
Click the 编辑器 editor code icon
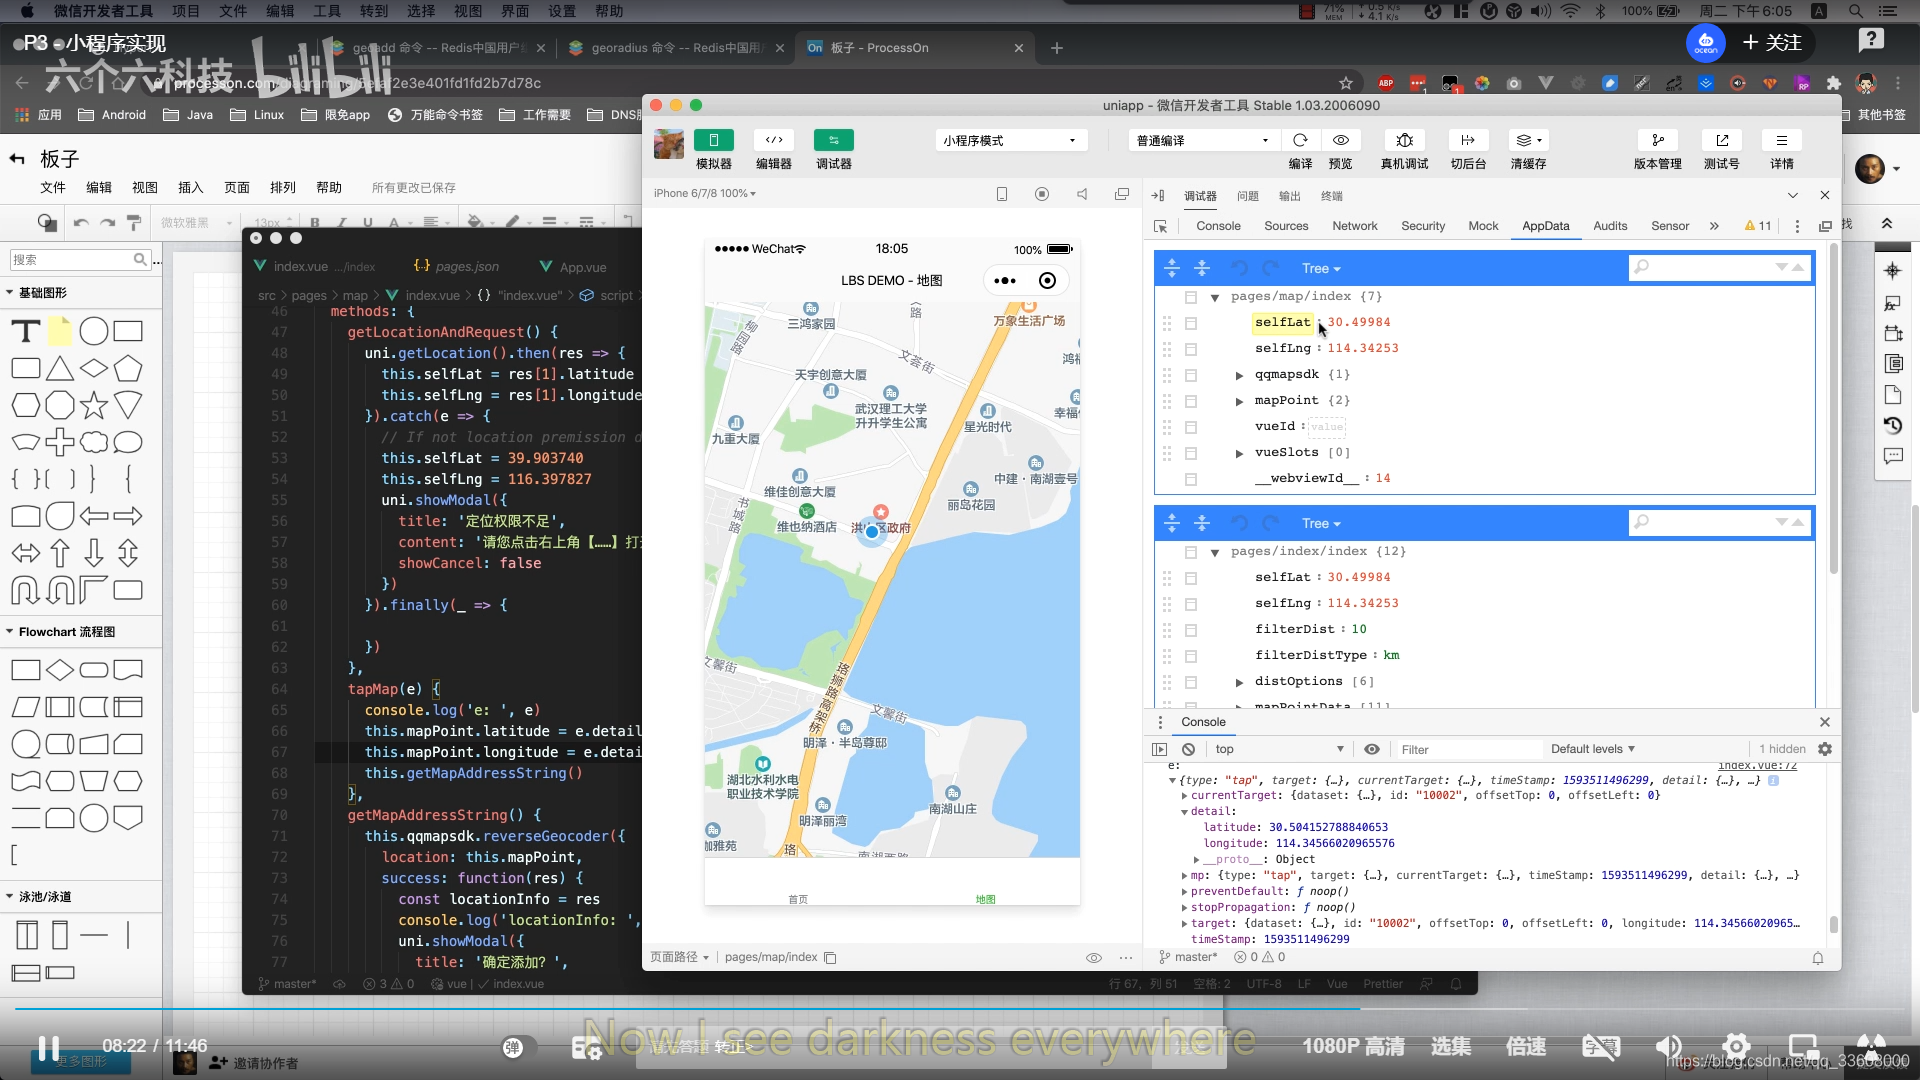(x=773, y=140)
